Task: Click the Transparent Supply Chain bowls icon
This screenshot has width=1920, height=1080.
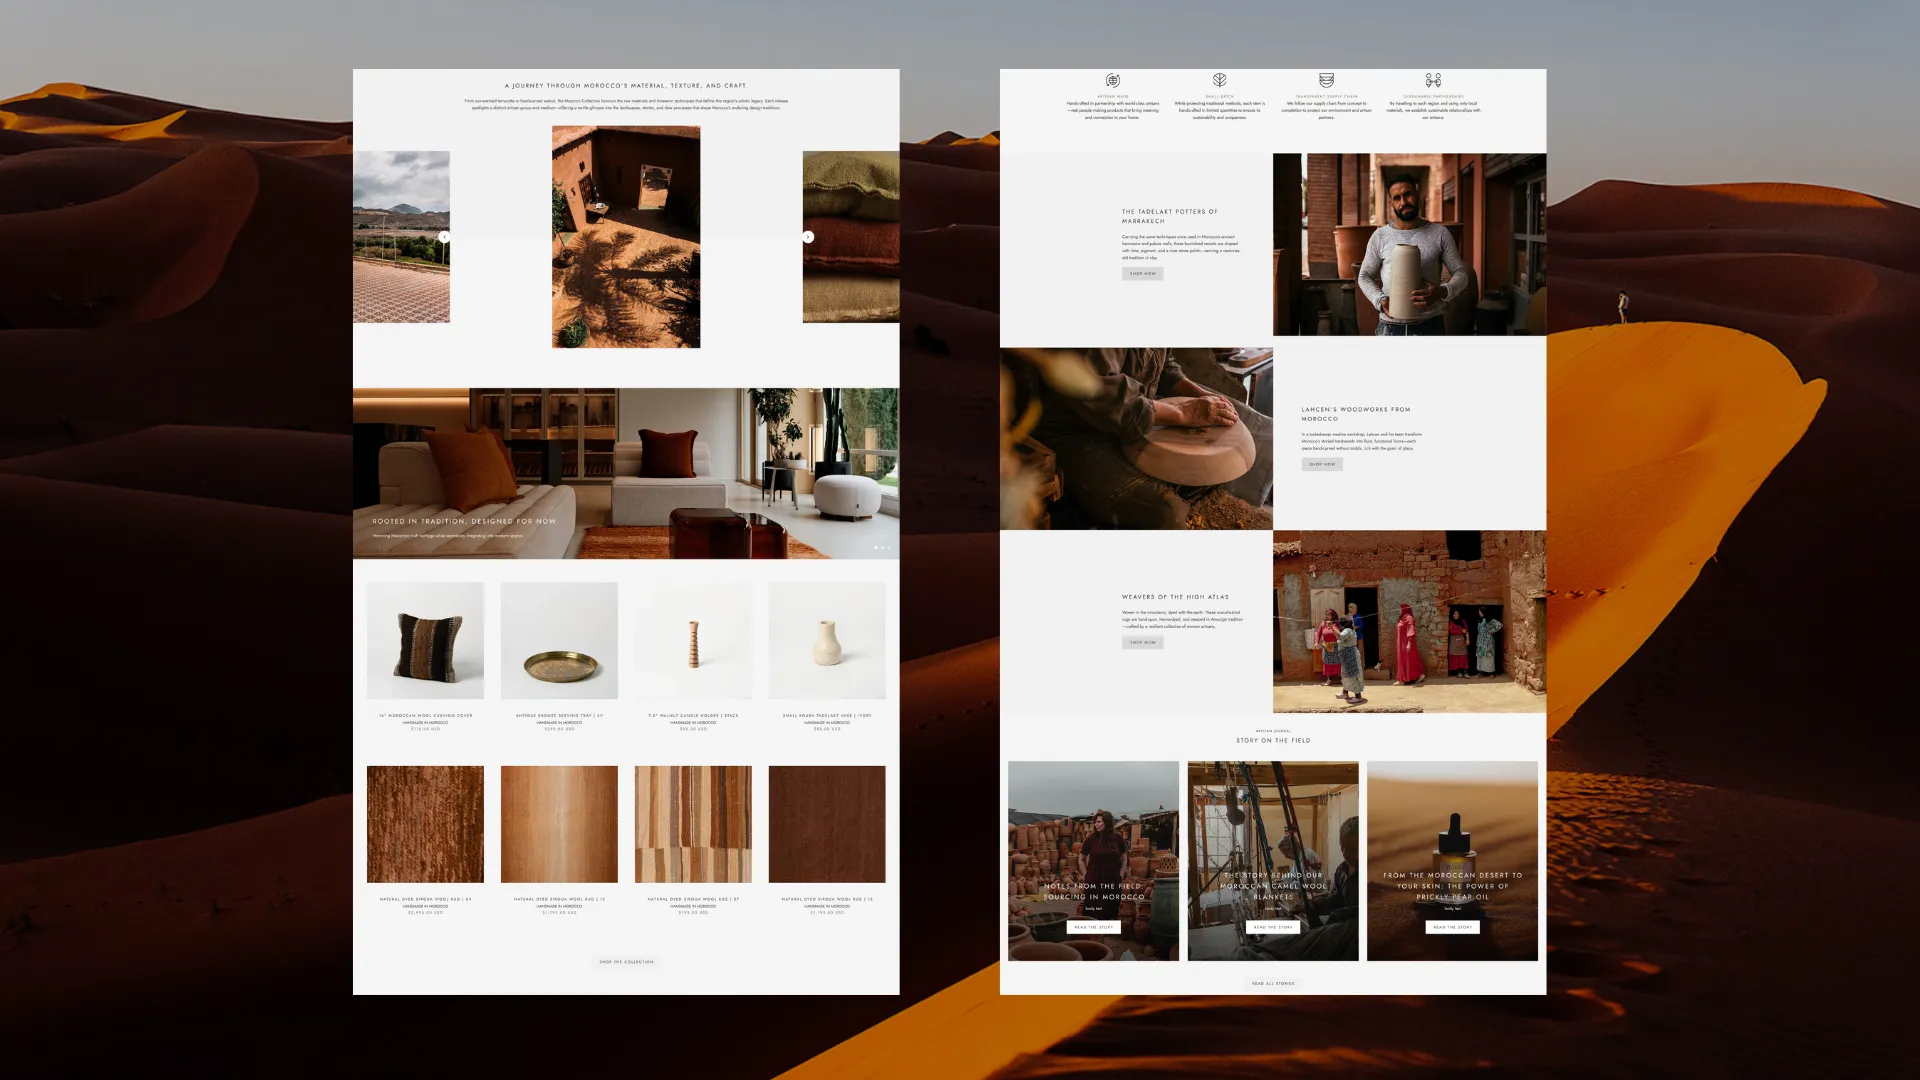Action: point(1326,80)
